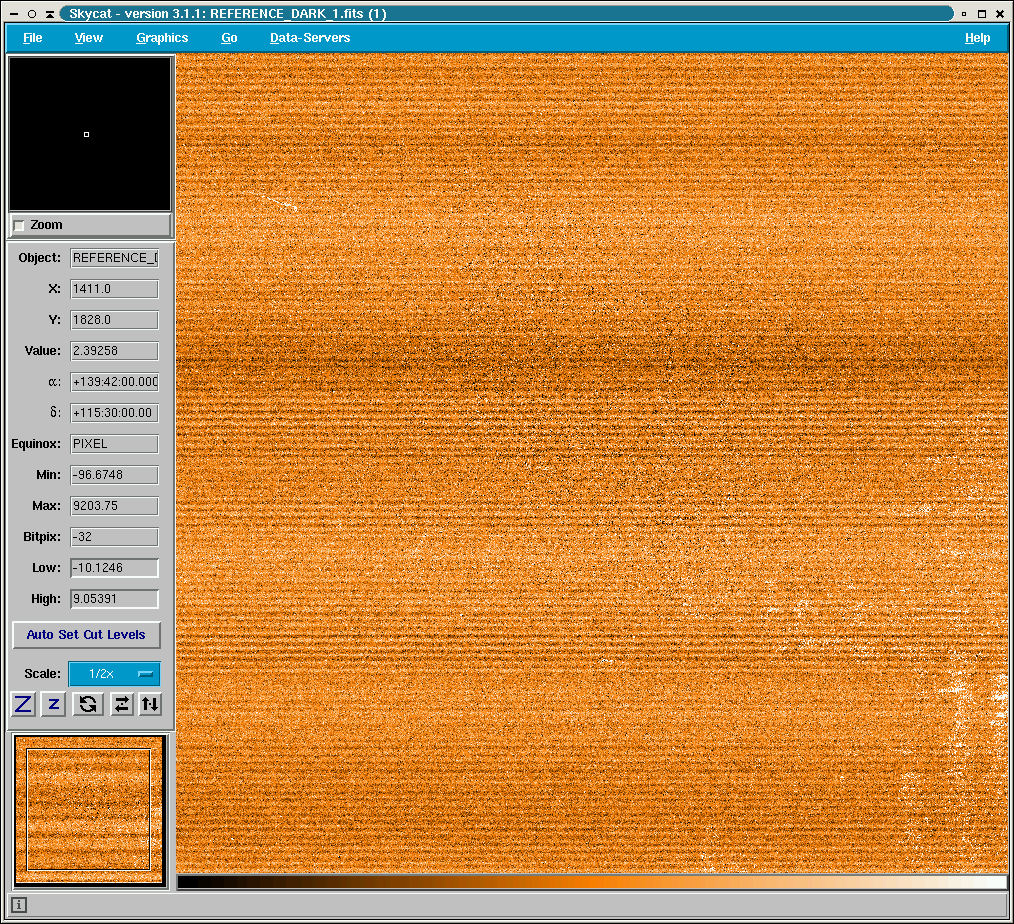Image resolution: width=1014 pixels, height=924 pixels.
Task: Flip image vertically using the up-down arrows
Action: [150, 704]
